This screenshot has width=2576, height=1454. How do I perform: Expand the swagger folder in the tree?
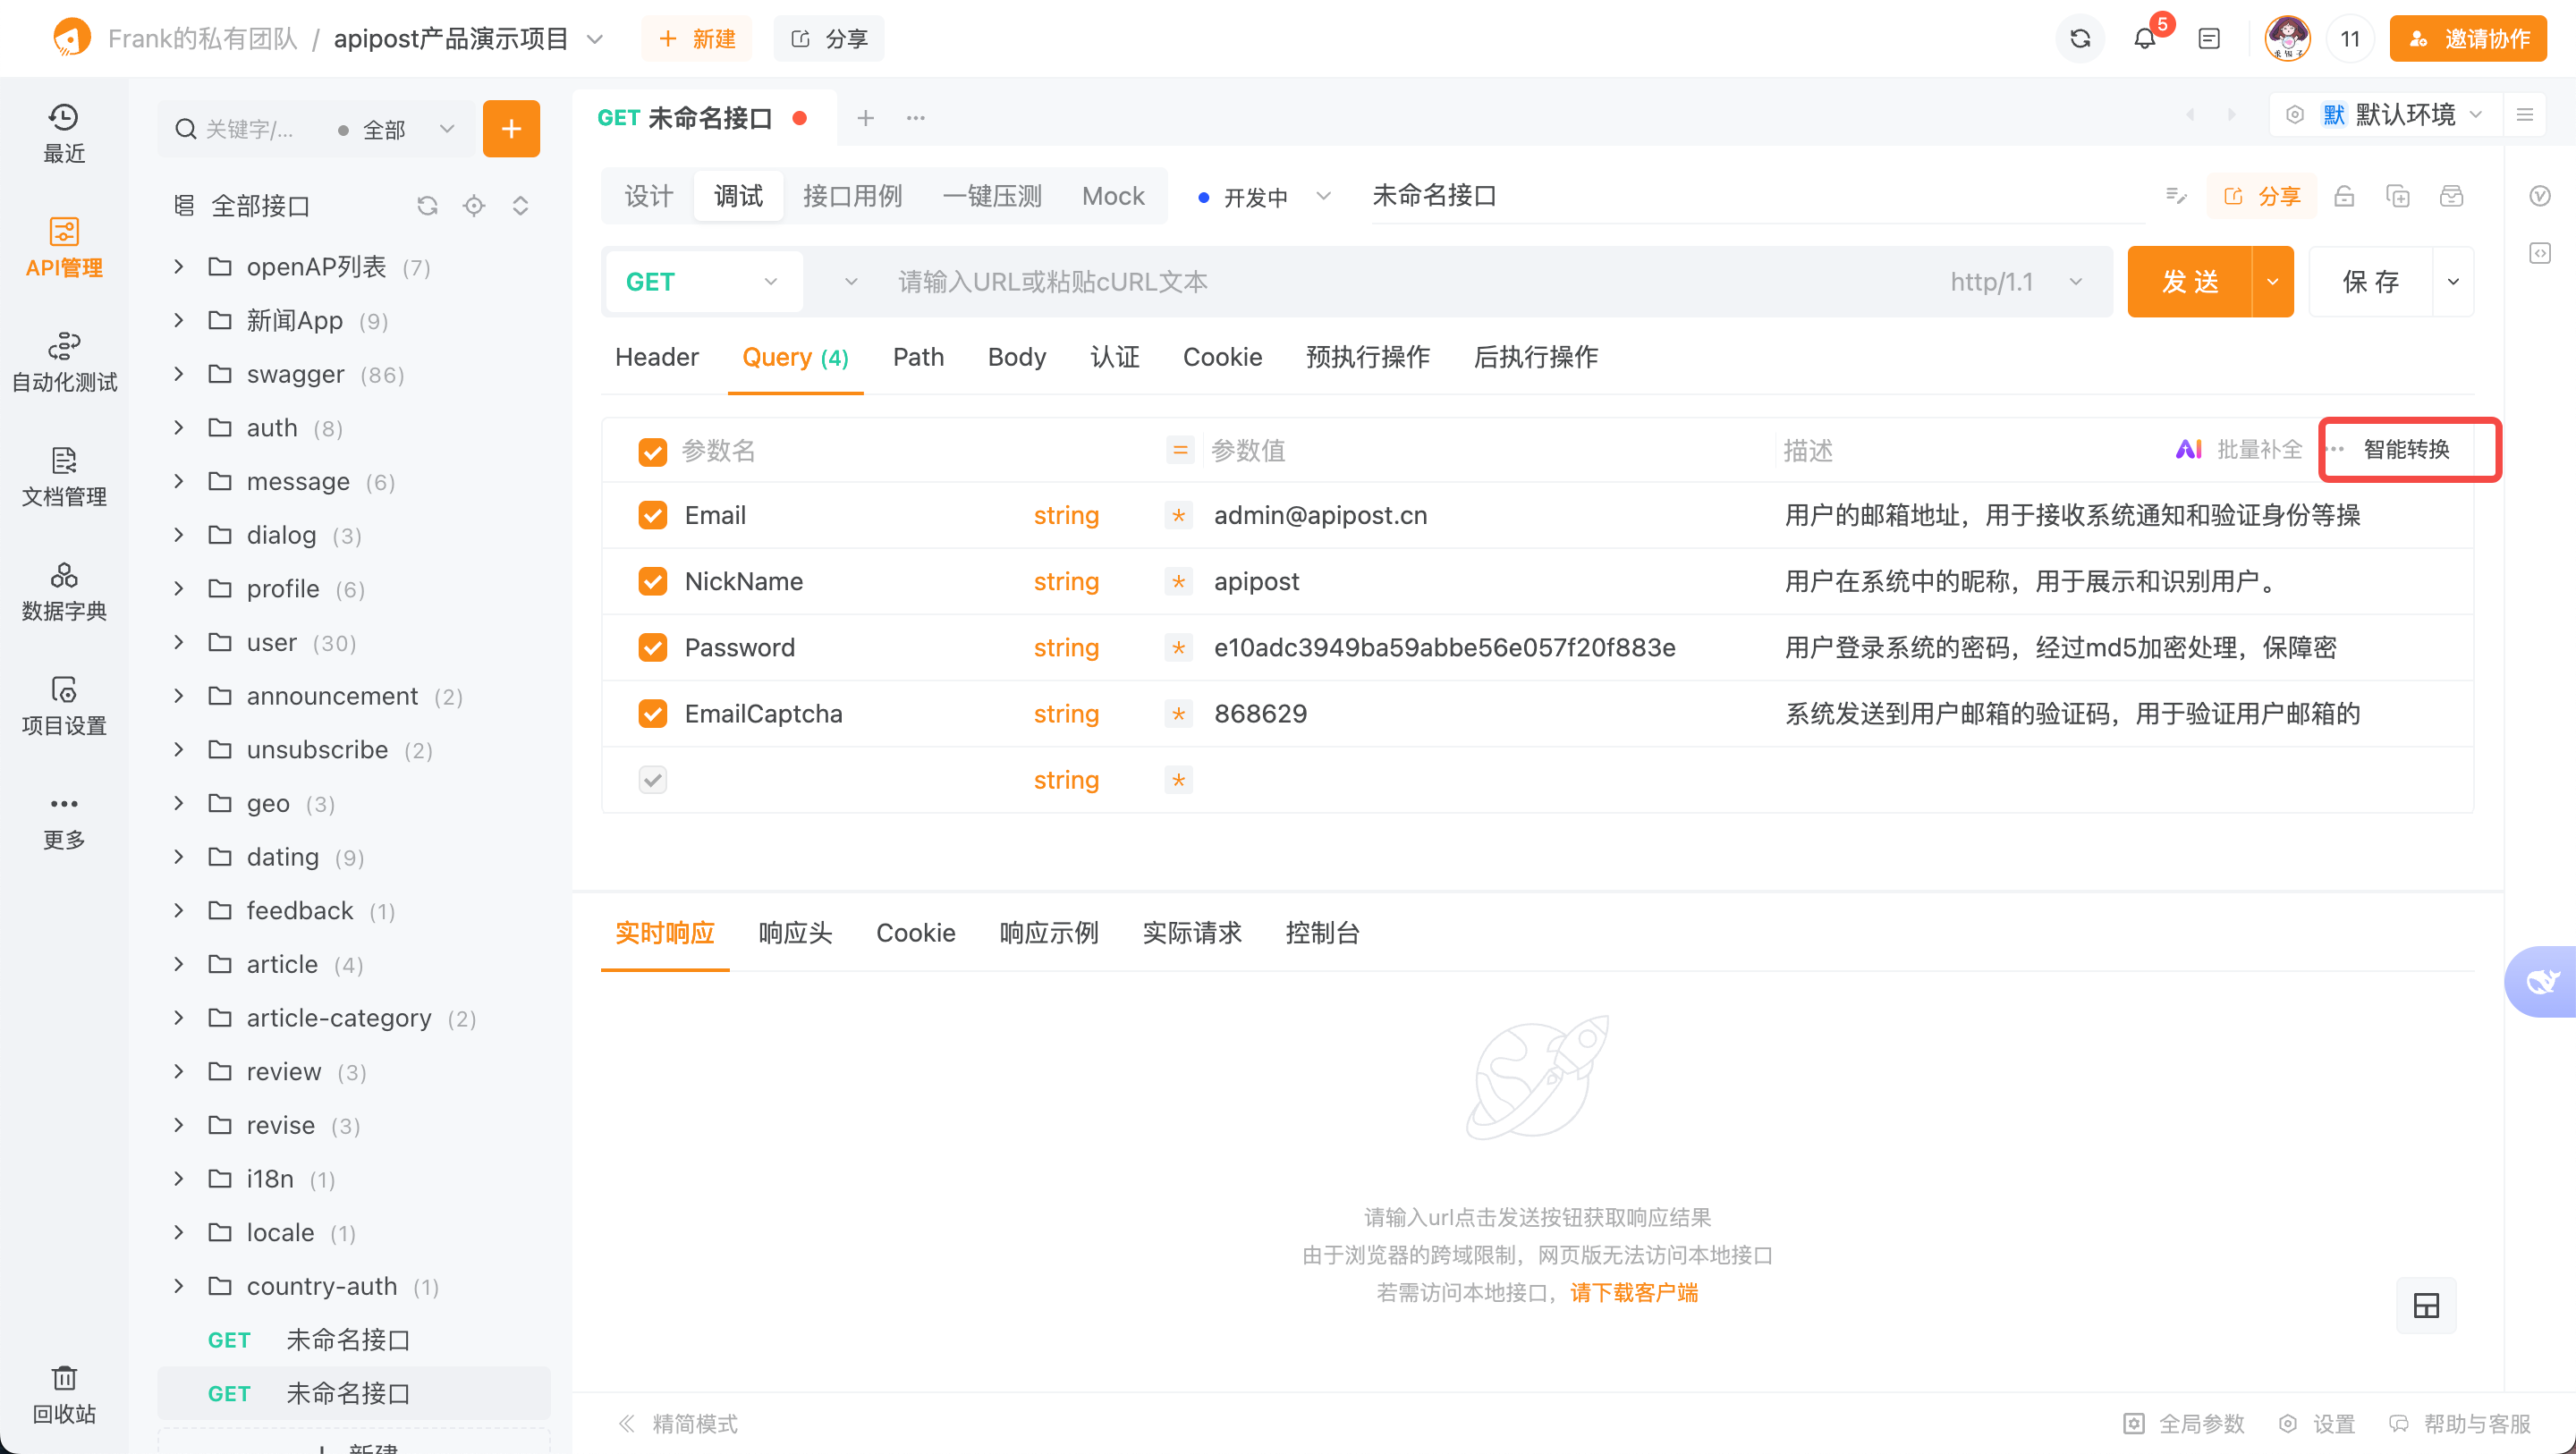click(x=179, y=373)
